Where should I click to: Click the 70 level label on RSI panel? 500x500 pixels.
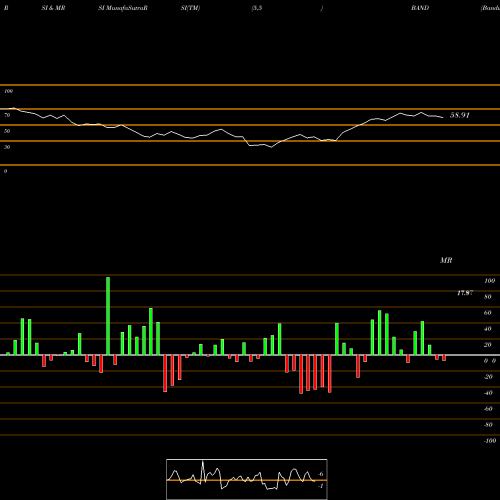pos(7,115)
